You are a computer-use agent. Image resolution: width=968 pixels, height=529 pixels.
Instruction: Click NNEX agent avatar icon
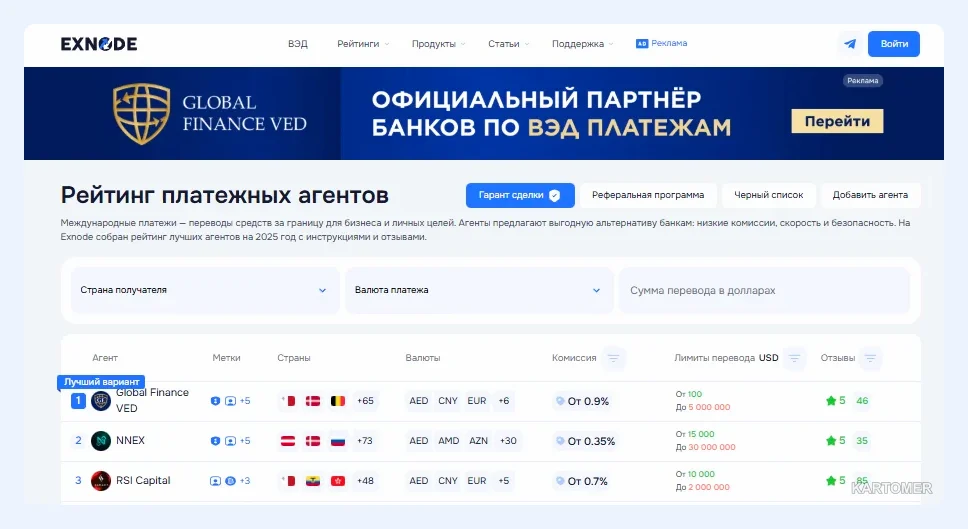[101, 441]
